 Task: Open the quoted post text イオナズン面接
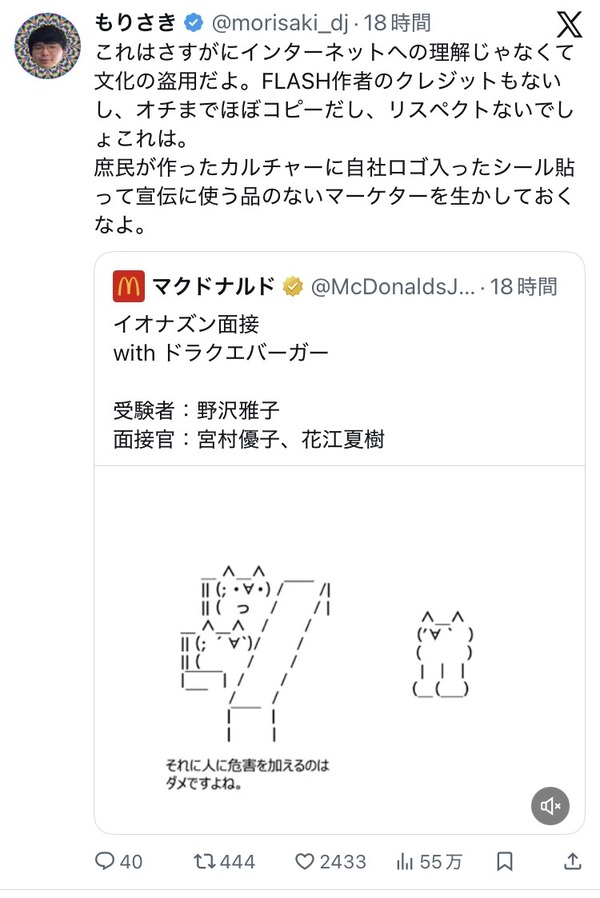tap(187, 324)
